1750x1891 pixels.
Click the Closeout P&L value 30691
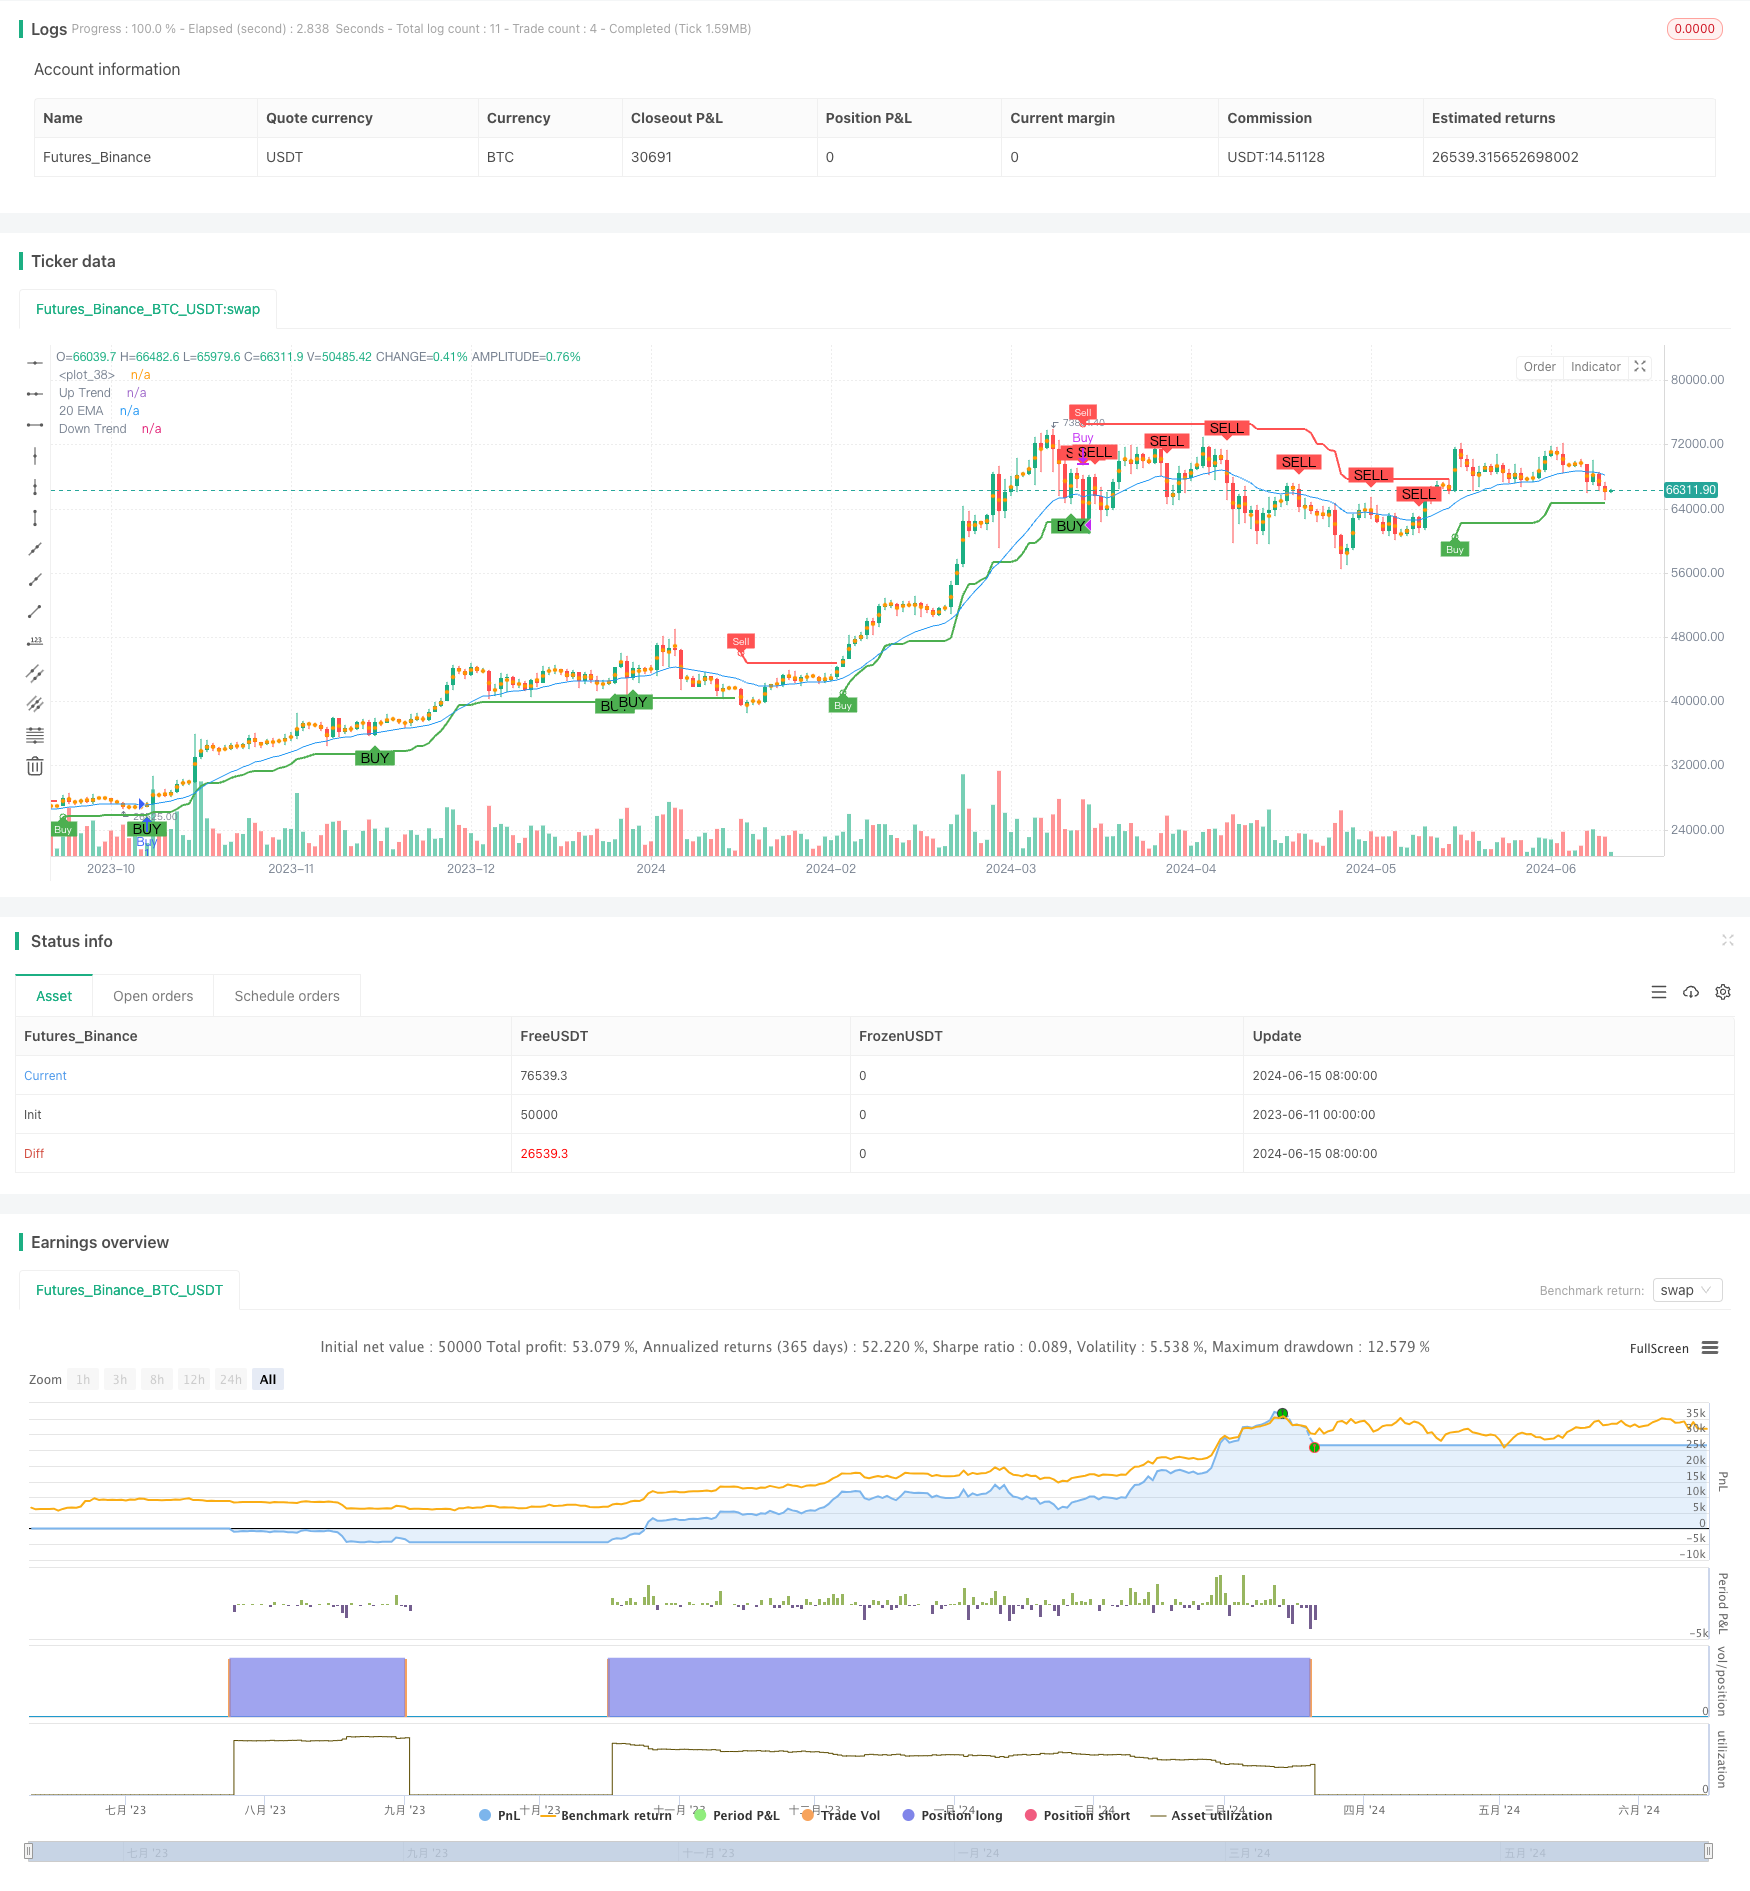[x=651, y=157]
